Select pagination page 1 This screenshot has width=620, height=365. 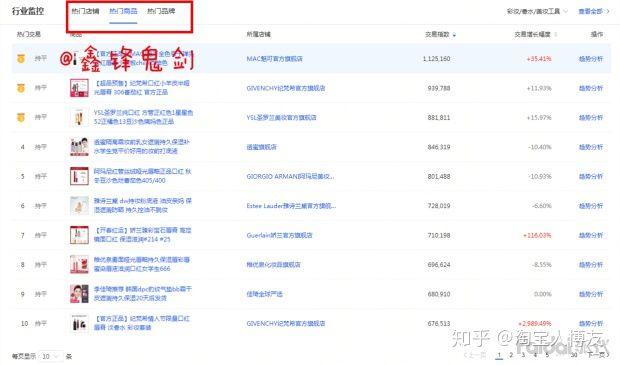[499, 355]
